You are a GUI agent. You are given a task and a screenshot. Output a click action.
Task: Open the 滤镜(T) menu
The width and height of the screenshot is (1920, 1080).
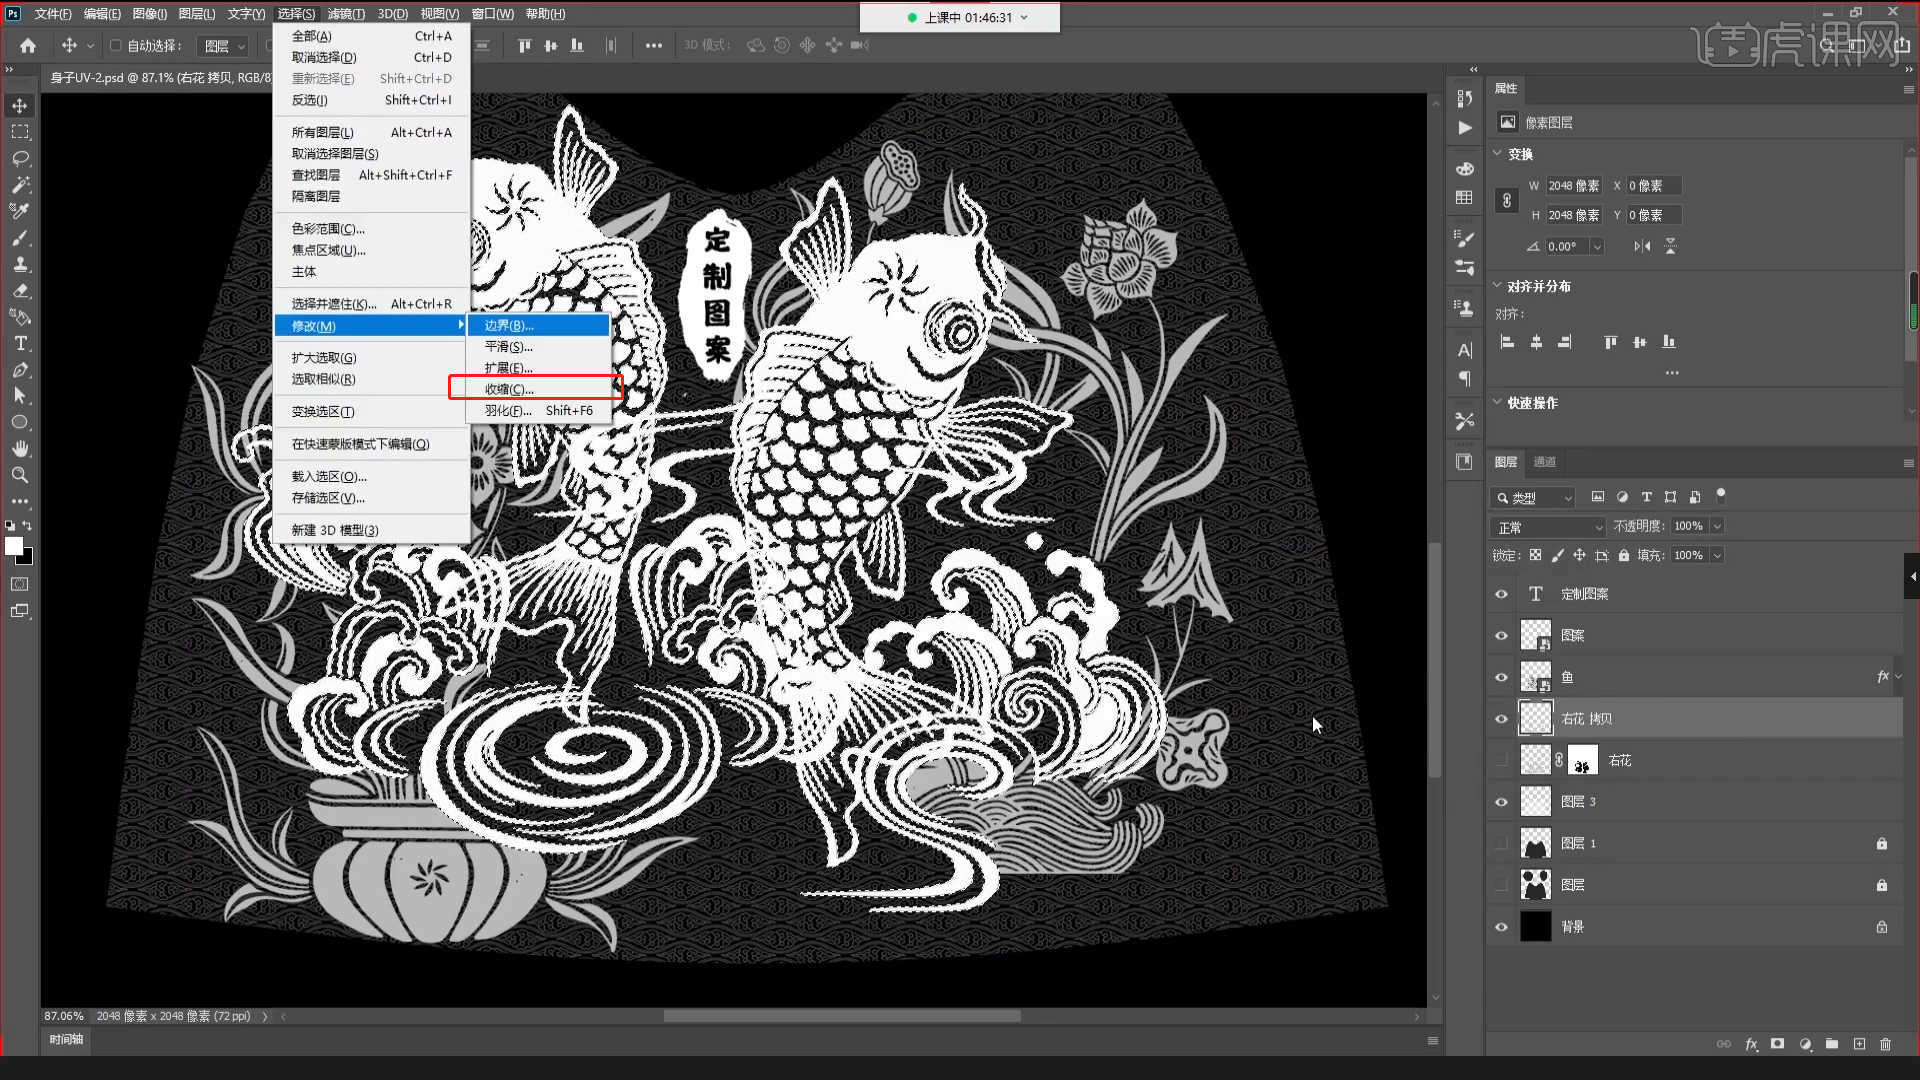point(346,14)
